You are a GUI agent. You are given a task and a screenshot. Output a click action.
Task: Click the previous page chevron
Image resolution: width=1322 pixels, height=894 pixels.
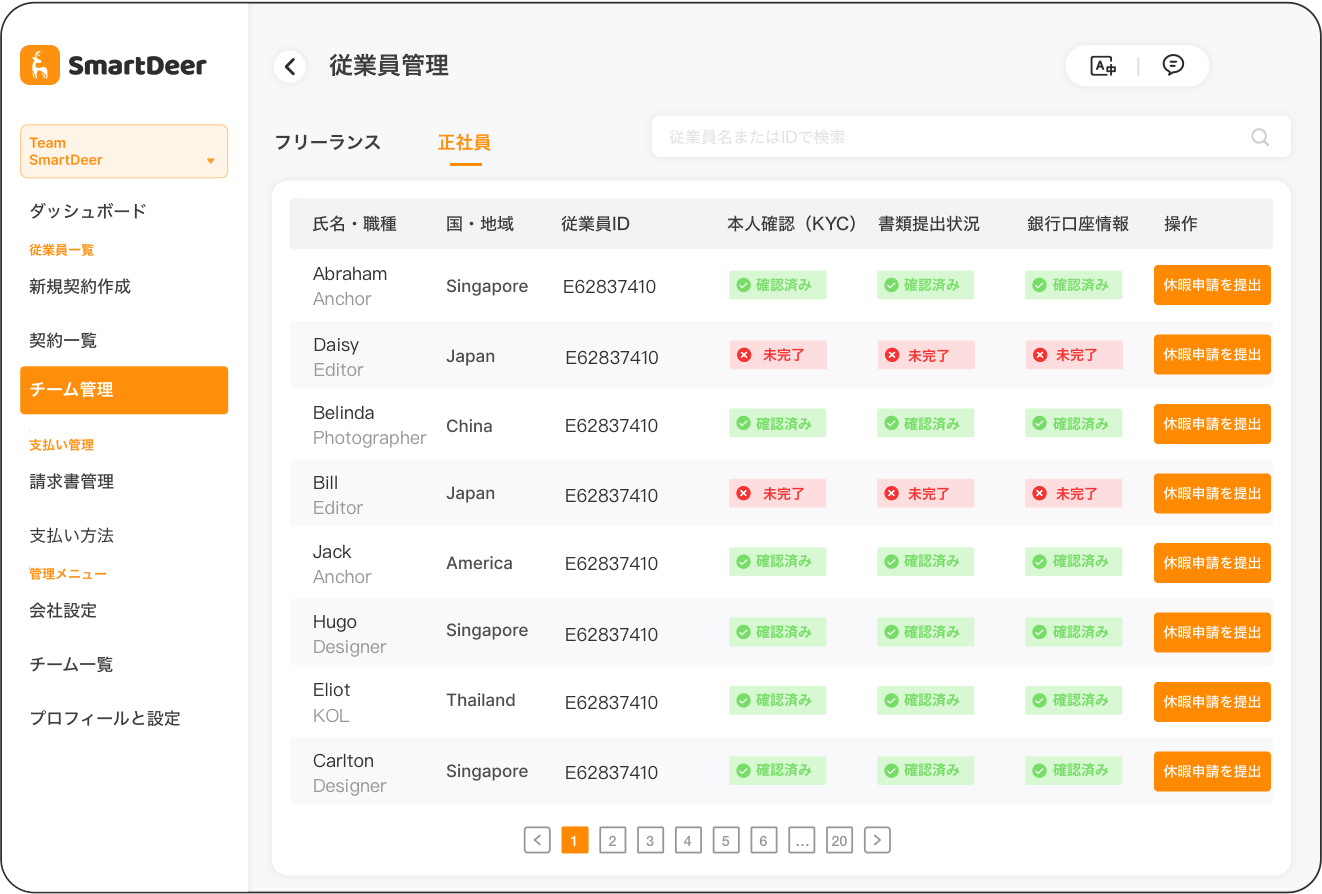pyautogui.click(x=537, y=840)
